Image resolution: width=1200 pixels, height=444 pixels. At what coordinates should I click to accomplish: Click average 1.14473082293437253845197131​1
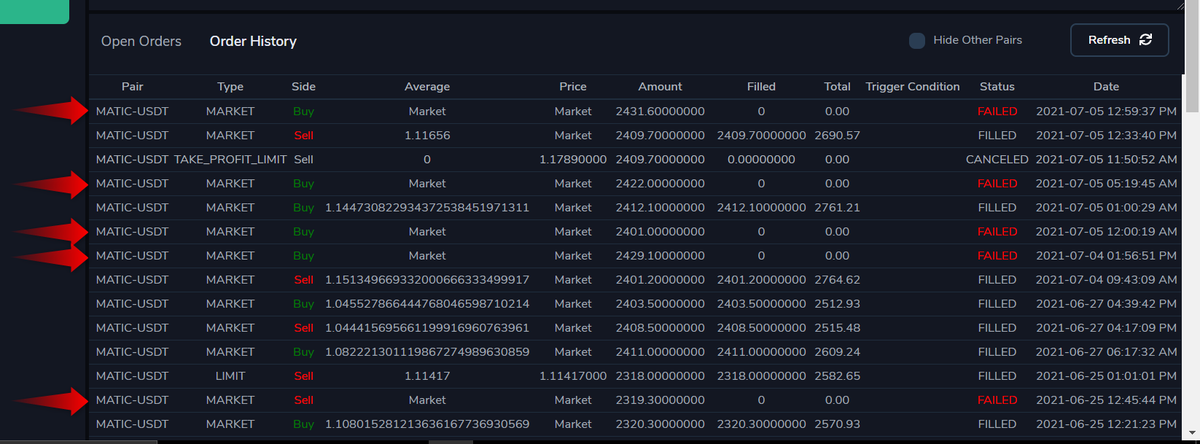[x=427, y=207]
